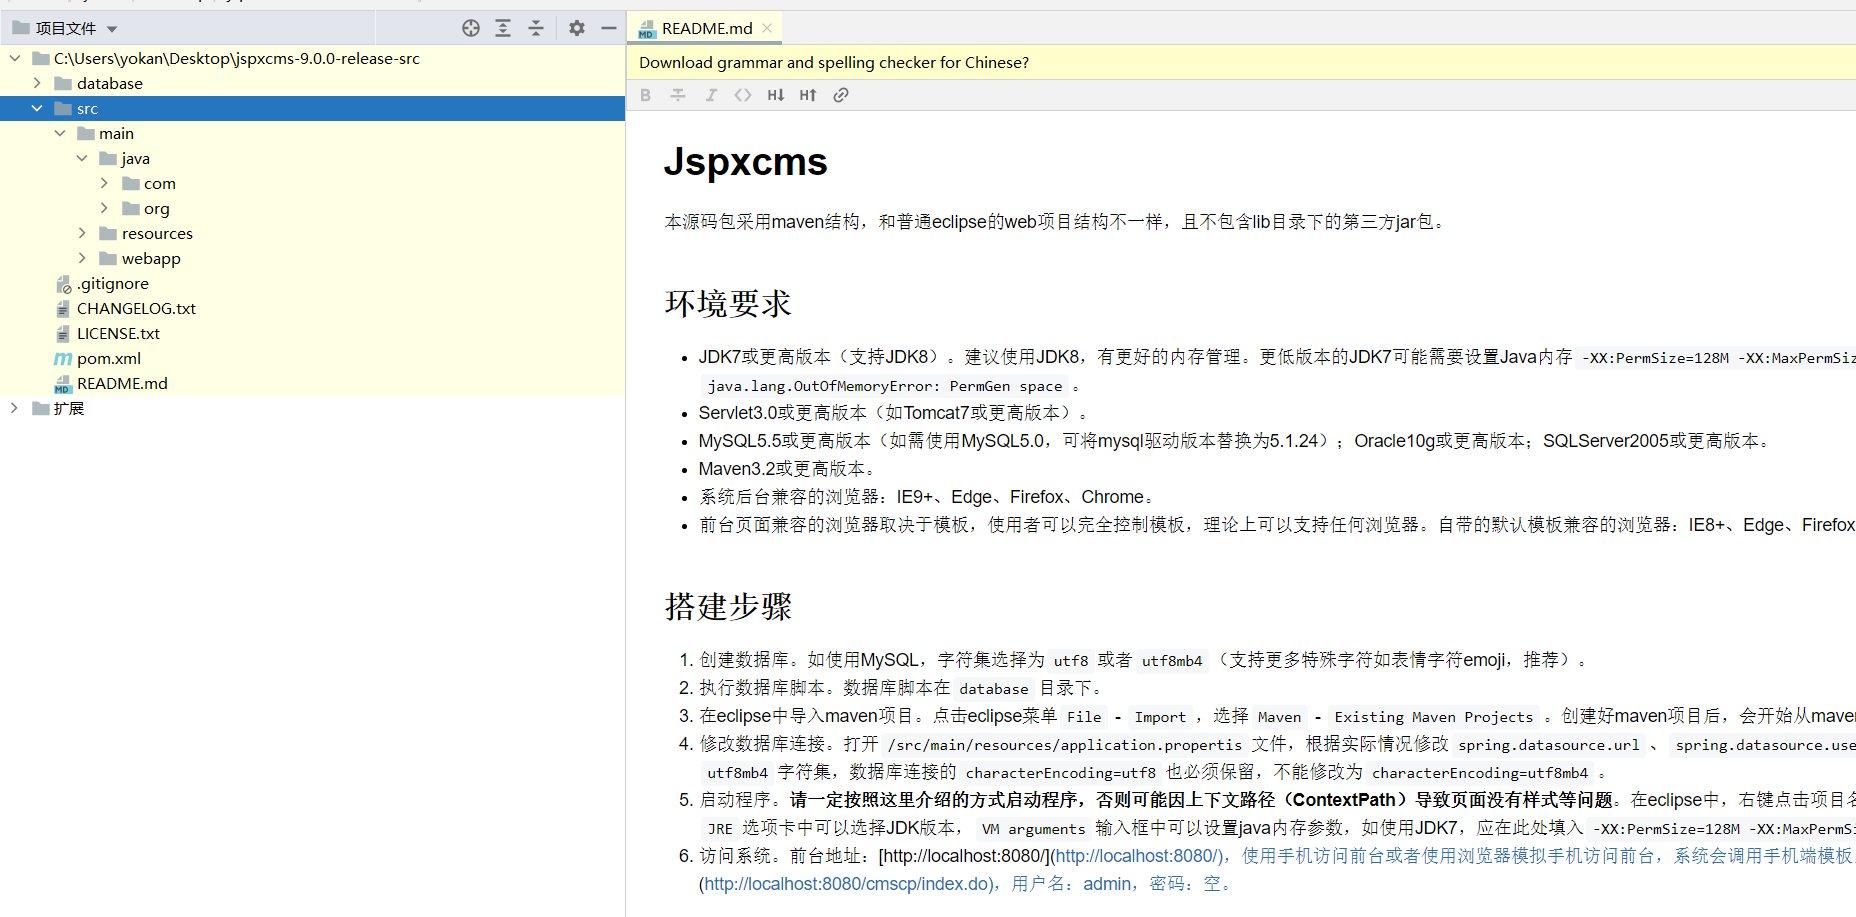Click the .gitignore file icon
The height and width of the screenshot is (917, 1856).
(x=63, y=284)
